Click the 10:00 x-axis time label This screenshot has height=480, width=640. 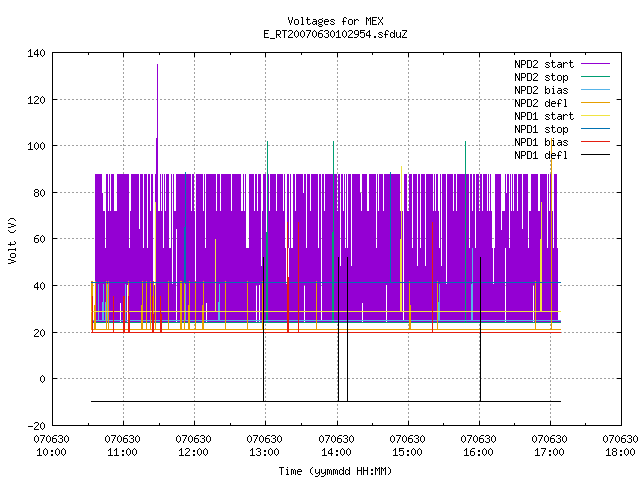(51, 453)
